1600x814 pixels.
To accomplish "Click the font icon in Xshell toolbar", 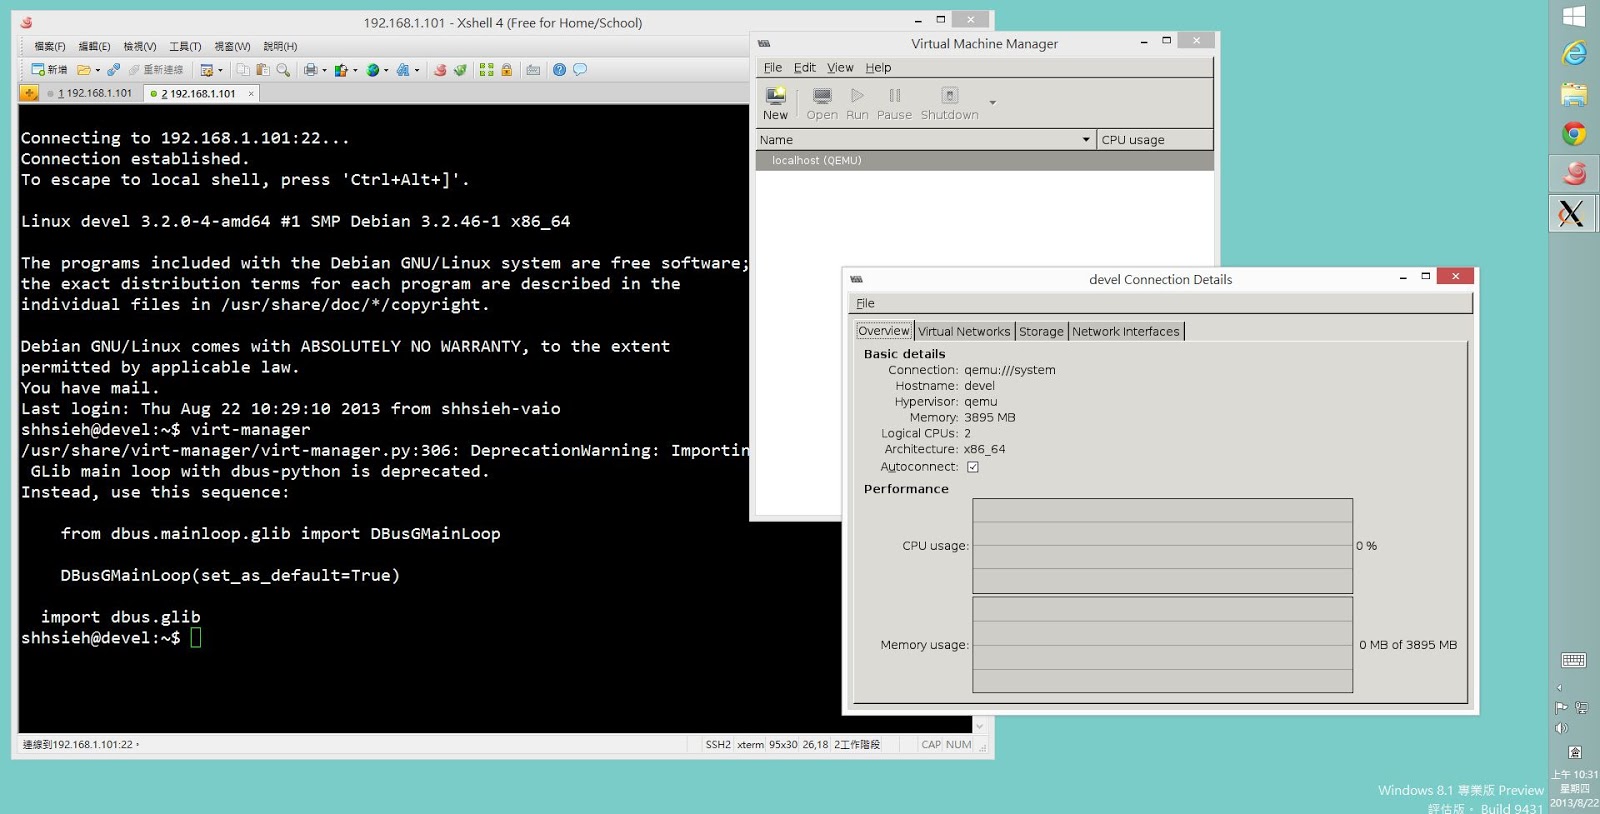I will [x=403, y=70].
